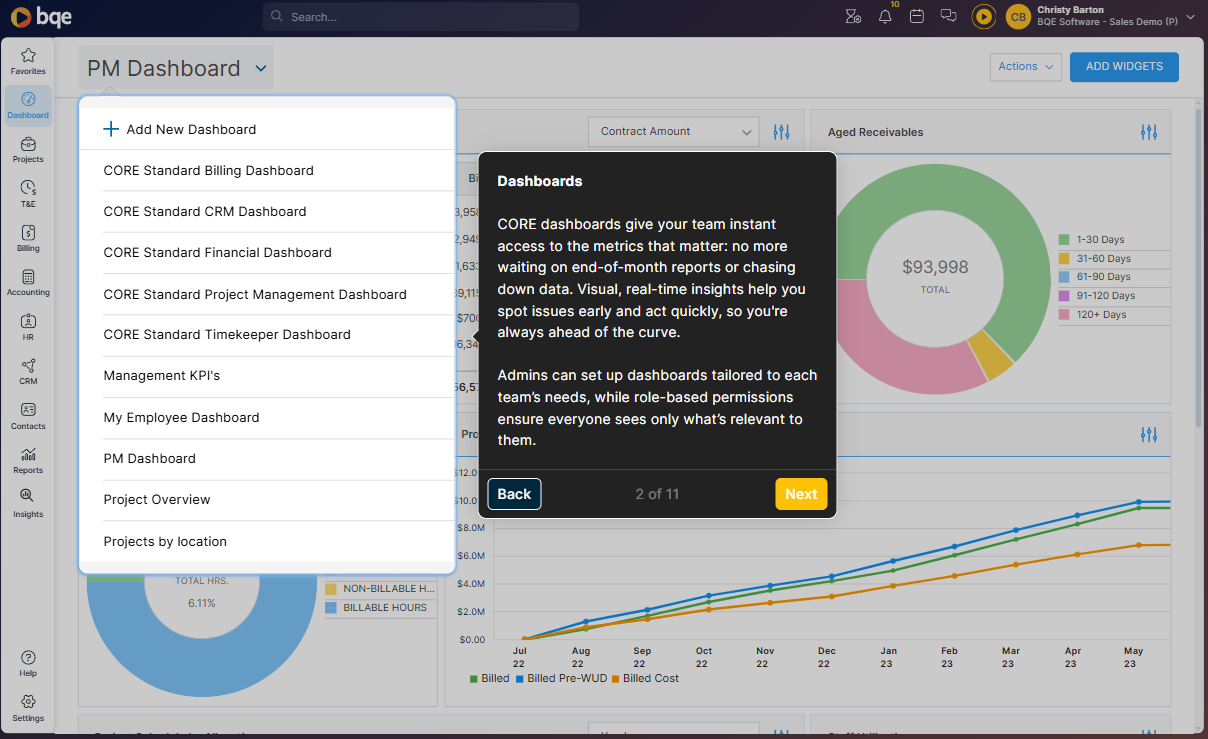Open Settings gear in sidebar

click(28, 708)
